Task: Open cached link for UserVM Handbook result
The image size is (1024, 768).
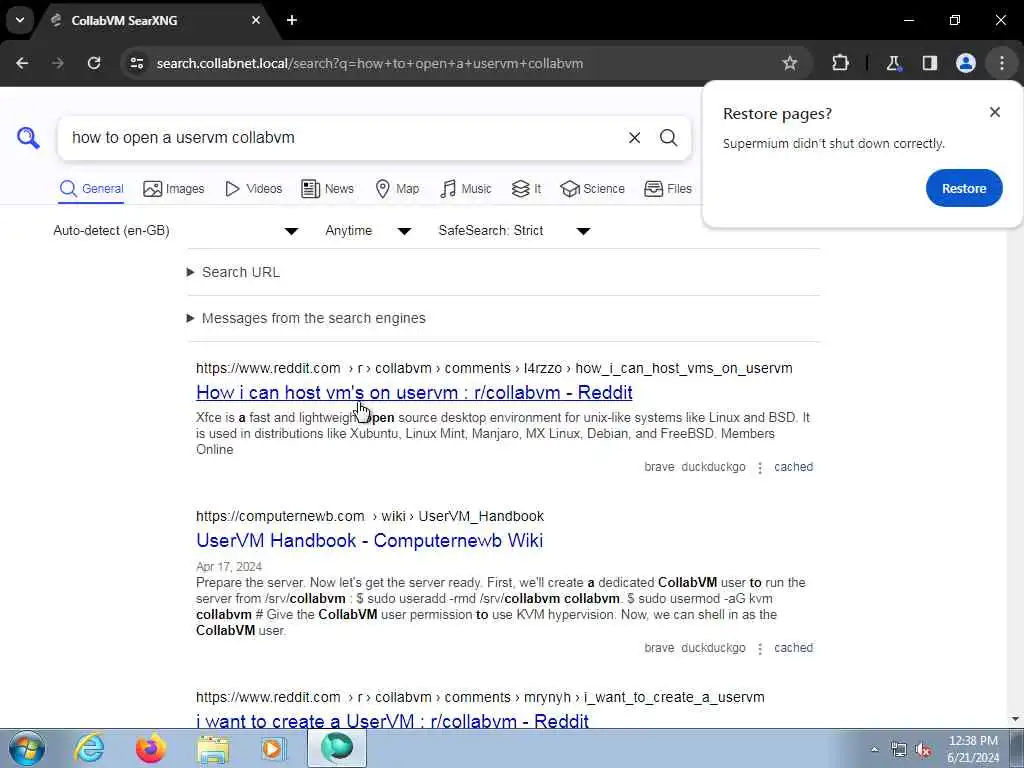Action: (793, 648)
